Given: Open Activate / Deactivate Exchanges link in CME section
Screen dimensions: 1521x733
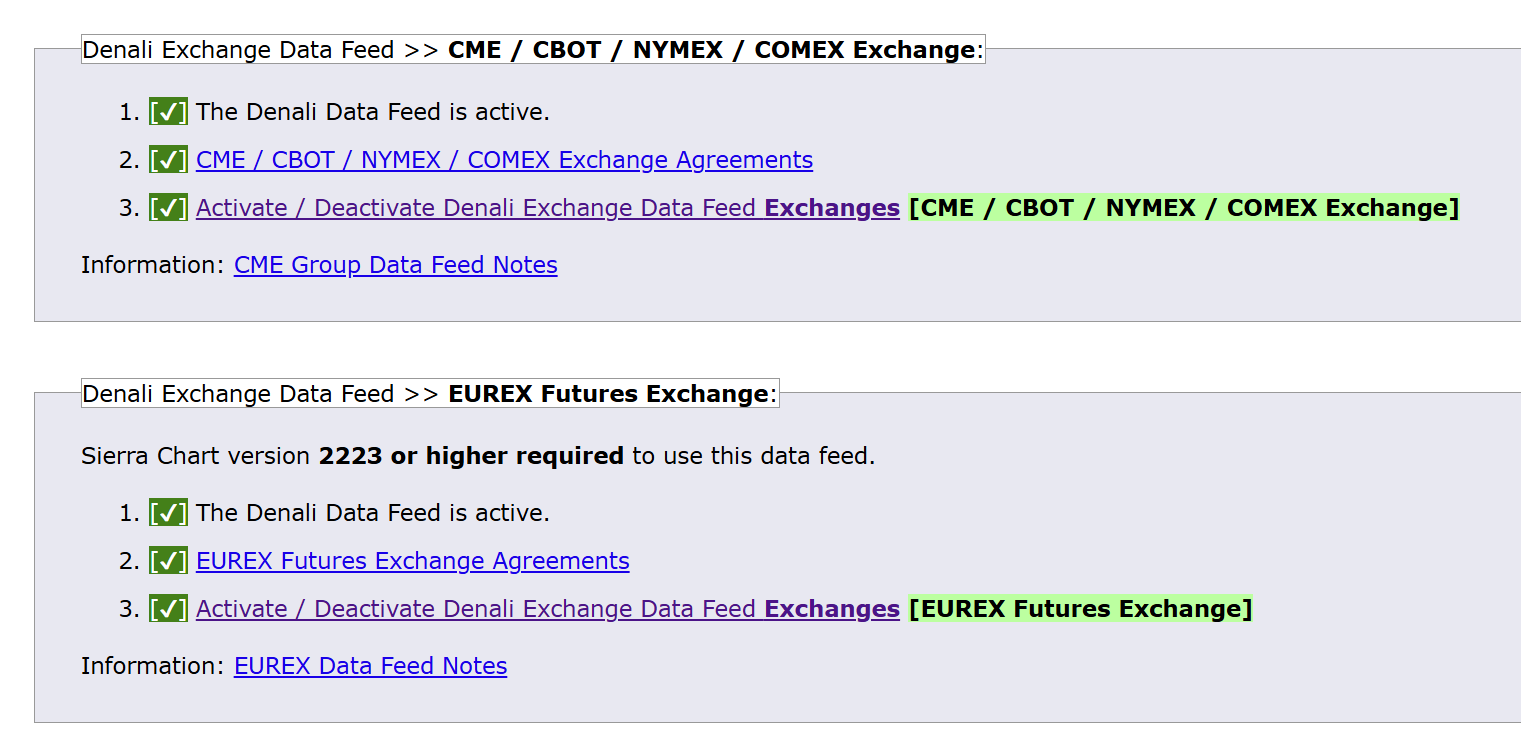Looking at the screenshot, I should pyautogui.click(x=547, y=208).
